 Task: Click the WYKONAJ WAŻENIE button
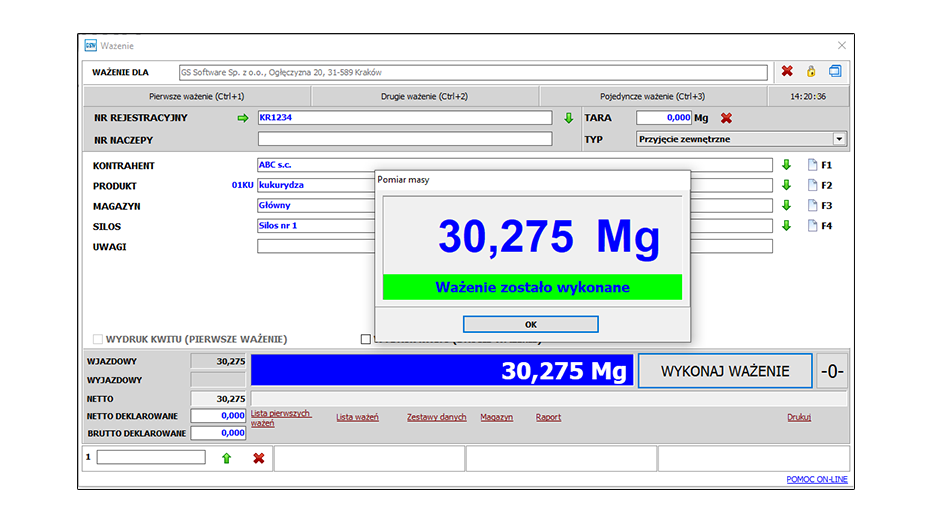(725, 371)
